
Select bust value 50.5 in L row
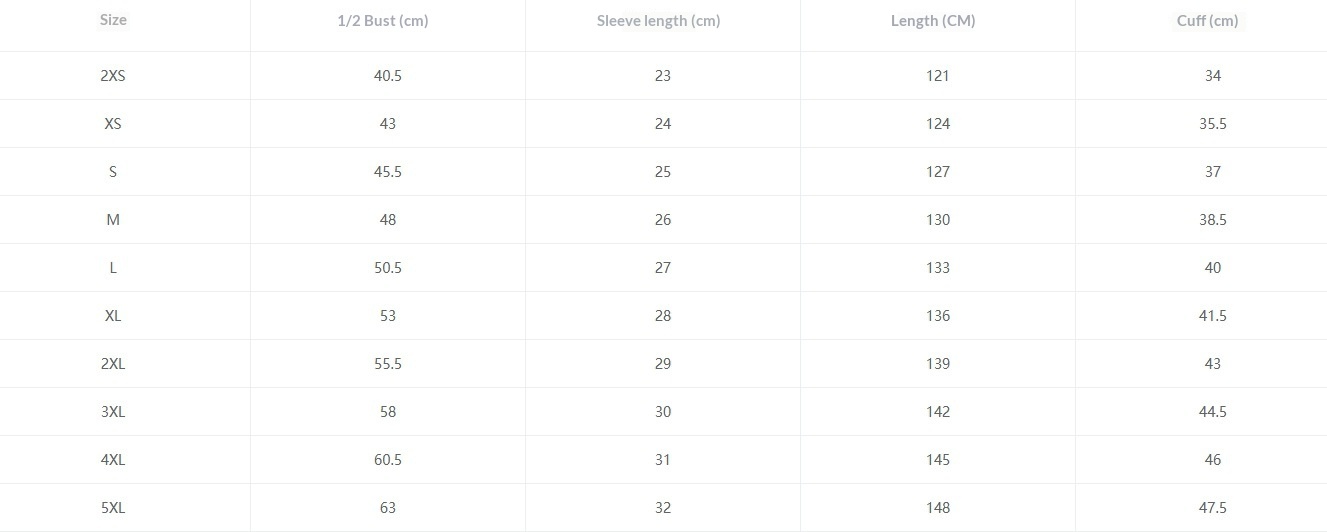click(388, 268)
